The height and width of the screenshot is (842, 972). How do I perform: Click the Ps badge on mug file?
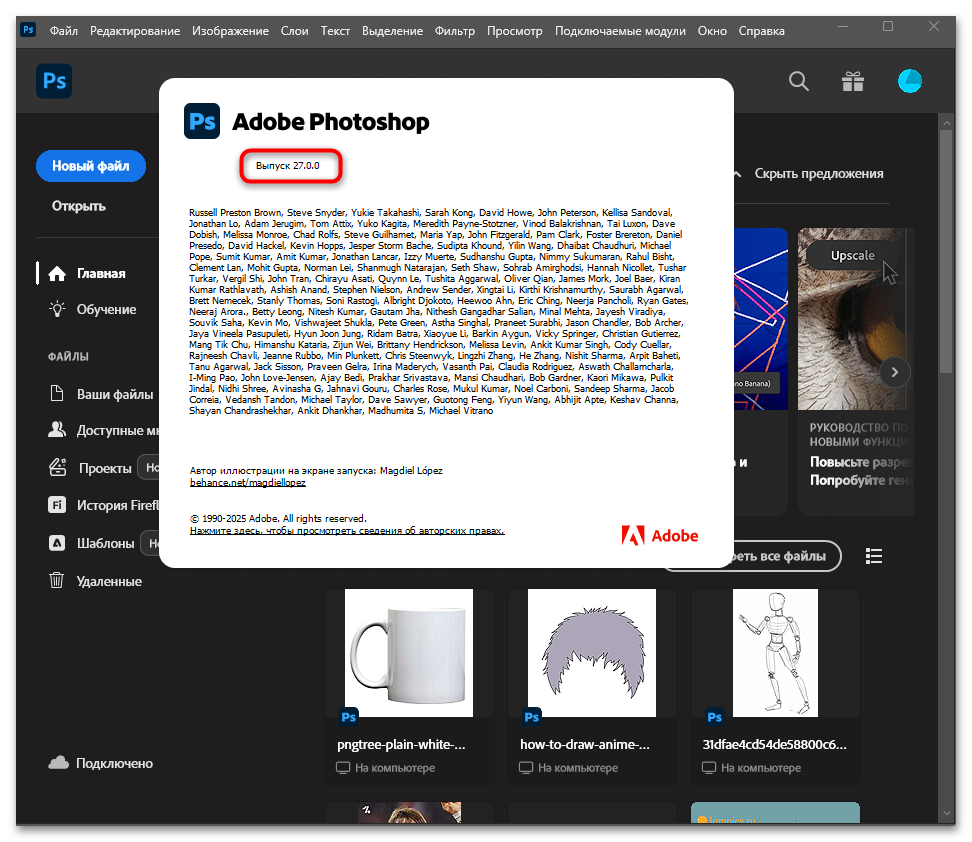pyautogui.click(x=348, y=717)
